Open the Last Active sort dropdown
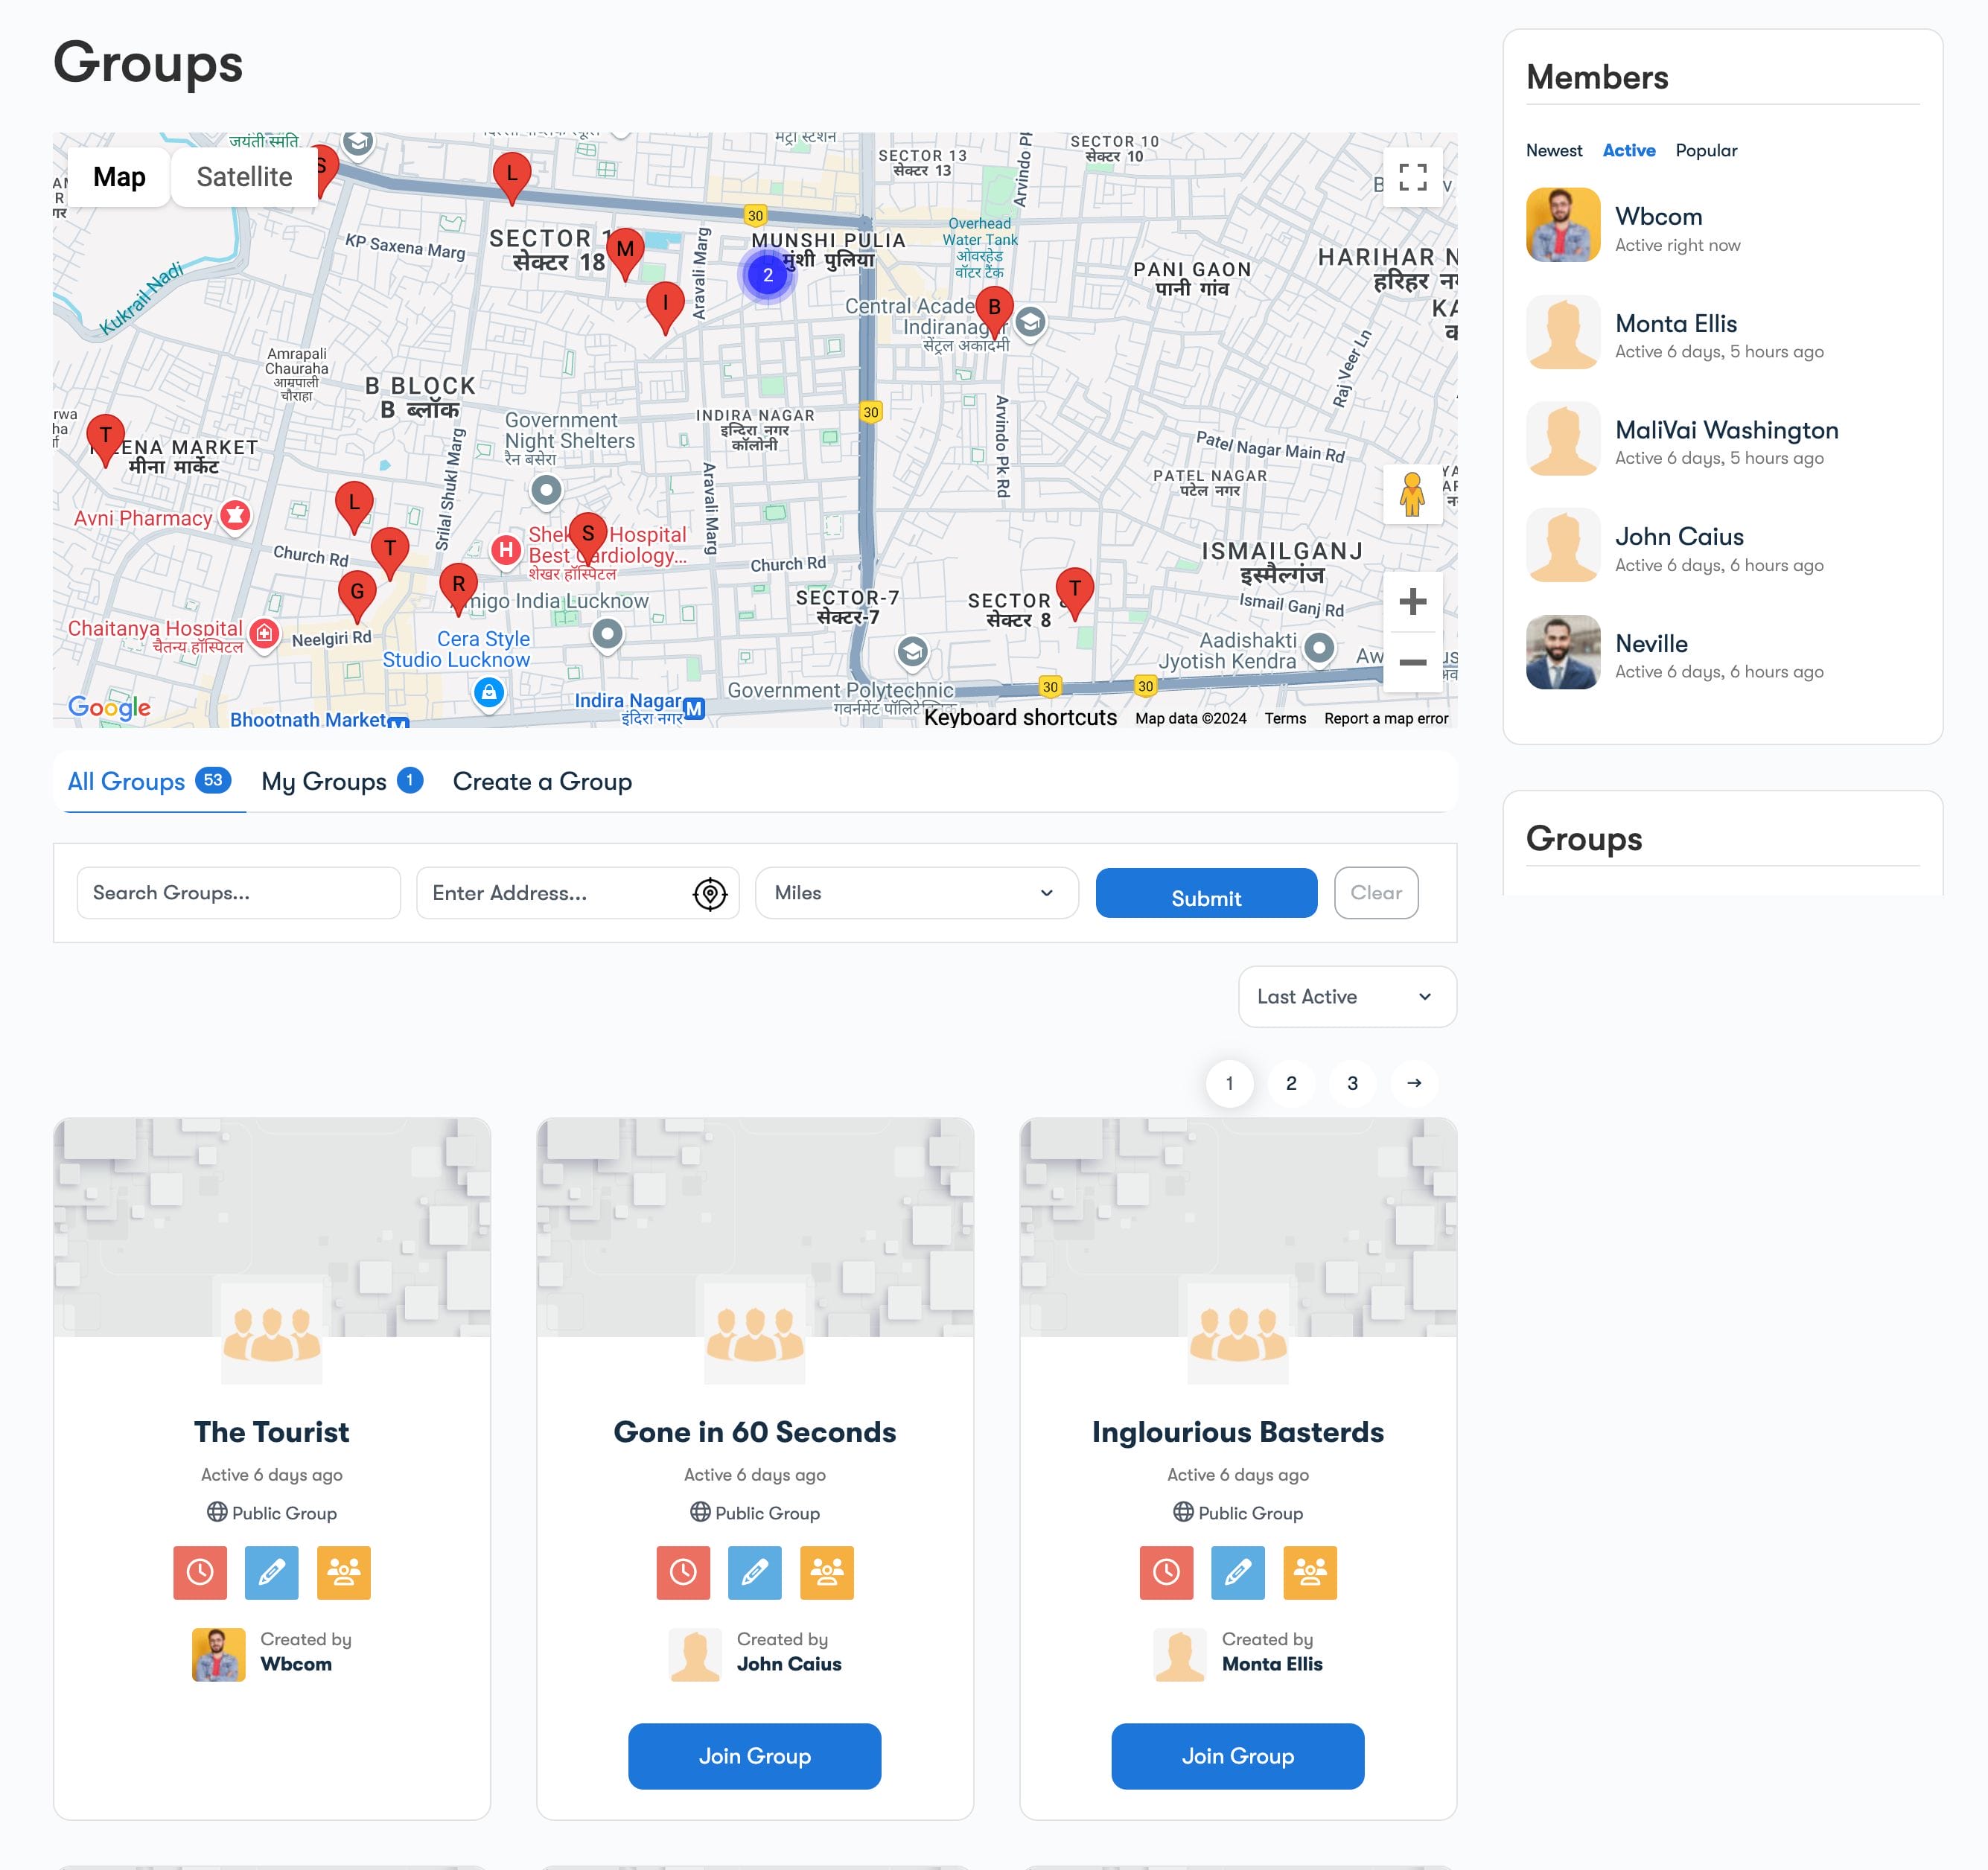1988x1870 pixels. tap(1346, 996)
